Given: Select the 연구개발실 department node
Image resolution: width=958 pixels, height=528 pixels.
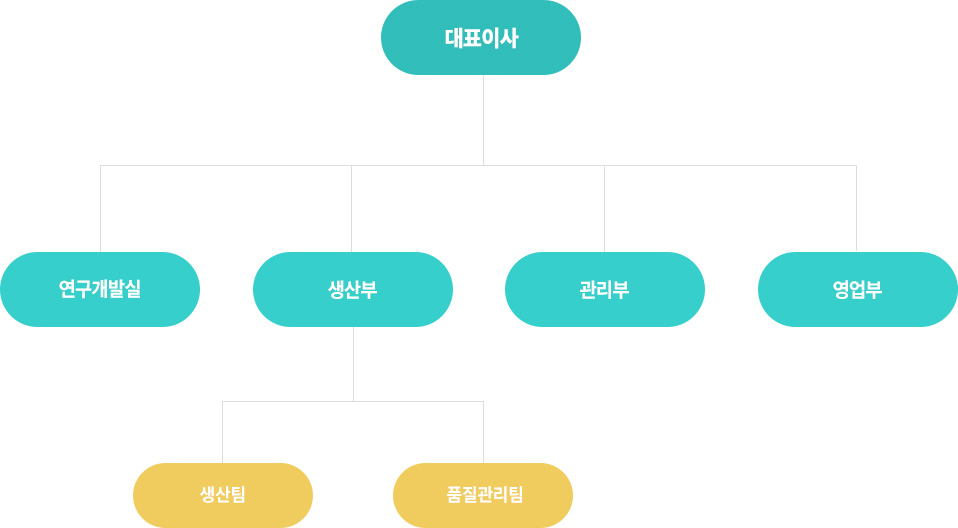Looking at the screenshot, I should pyautogui.click(x=100, y=289).
